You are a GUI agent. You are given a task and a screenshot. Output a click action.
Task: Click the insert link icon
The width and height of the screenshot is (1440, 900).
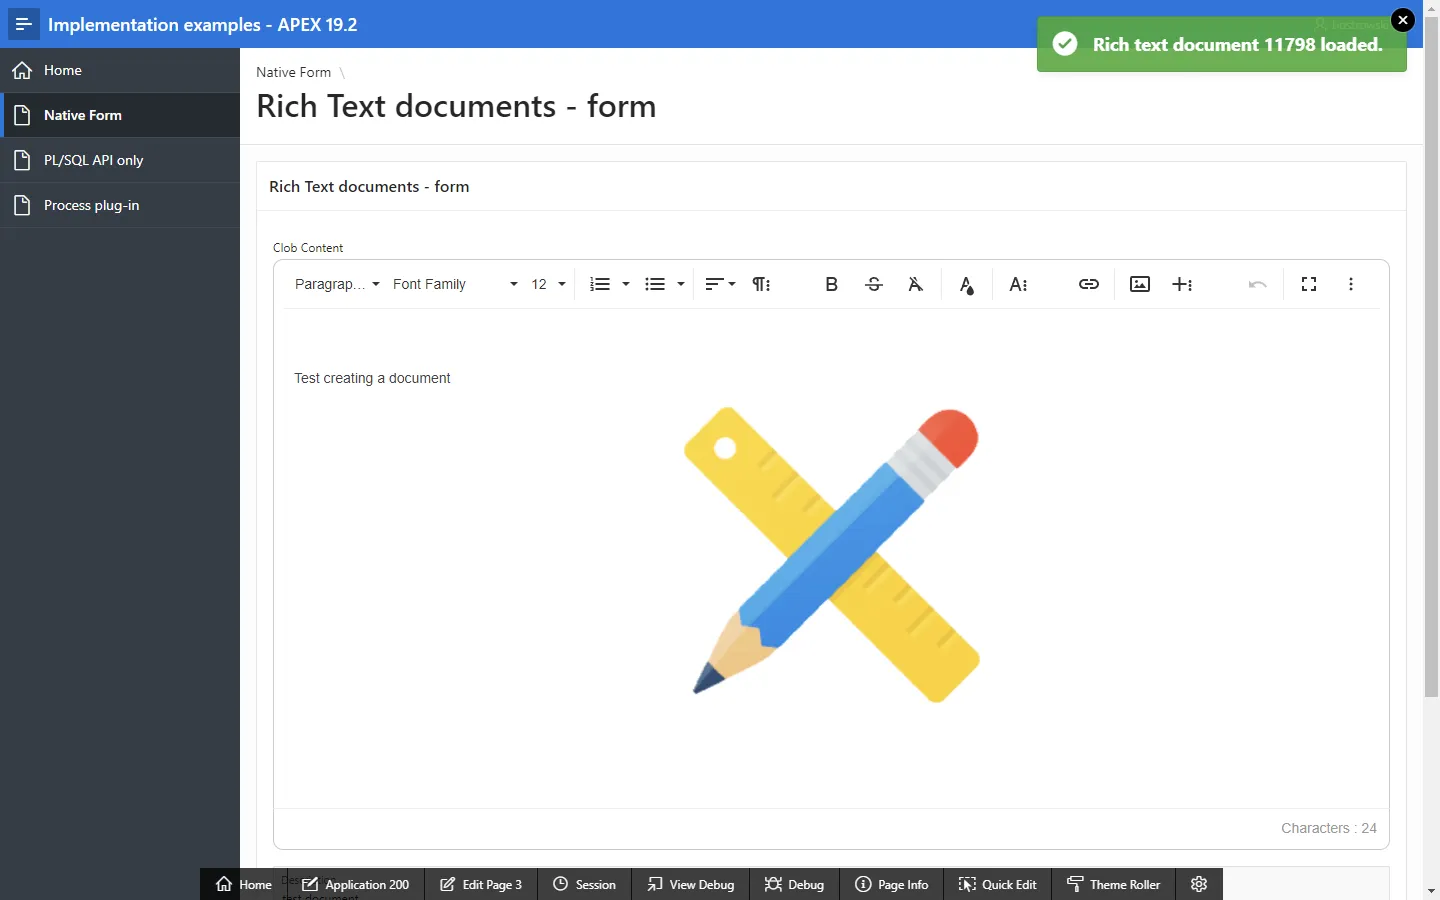pyautogui.click(x=1089, y=284)
